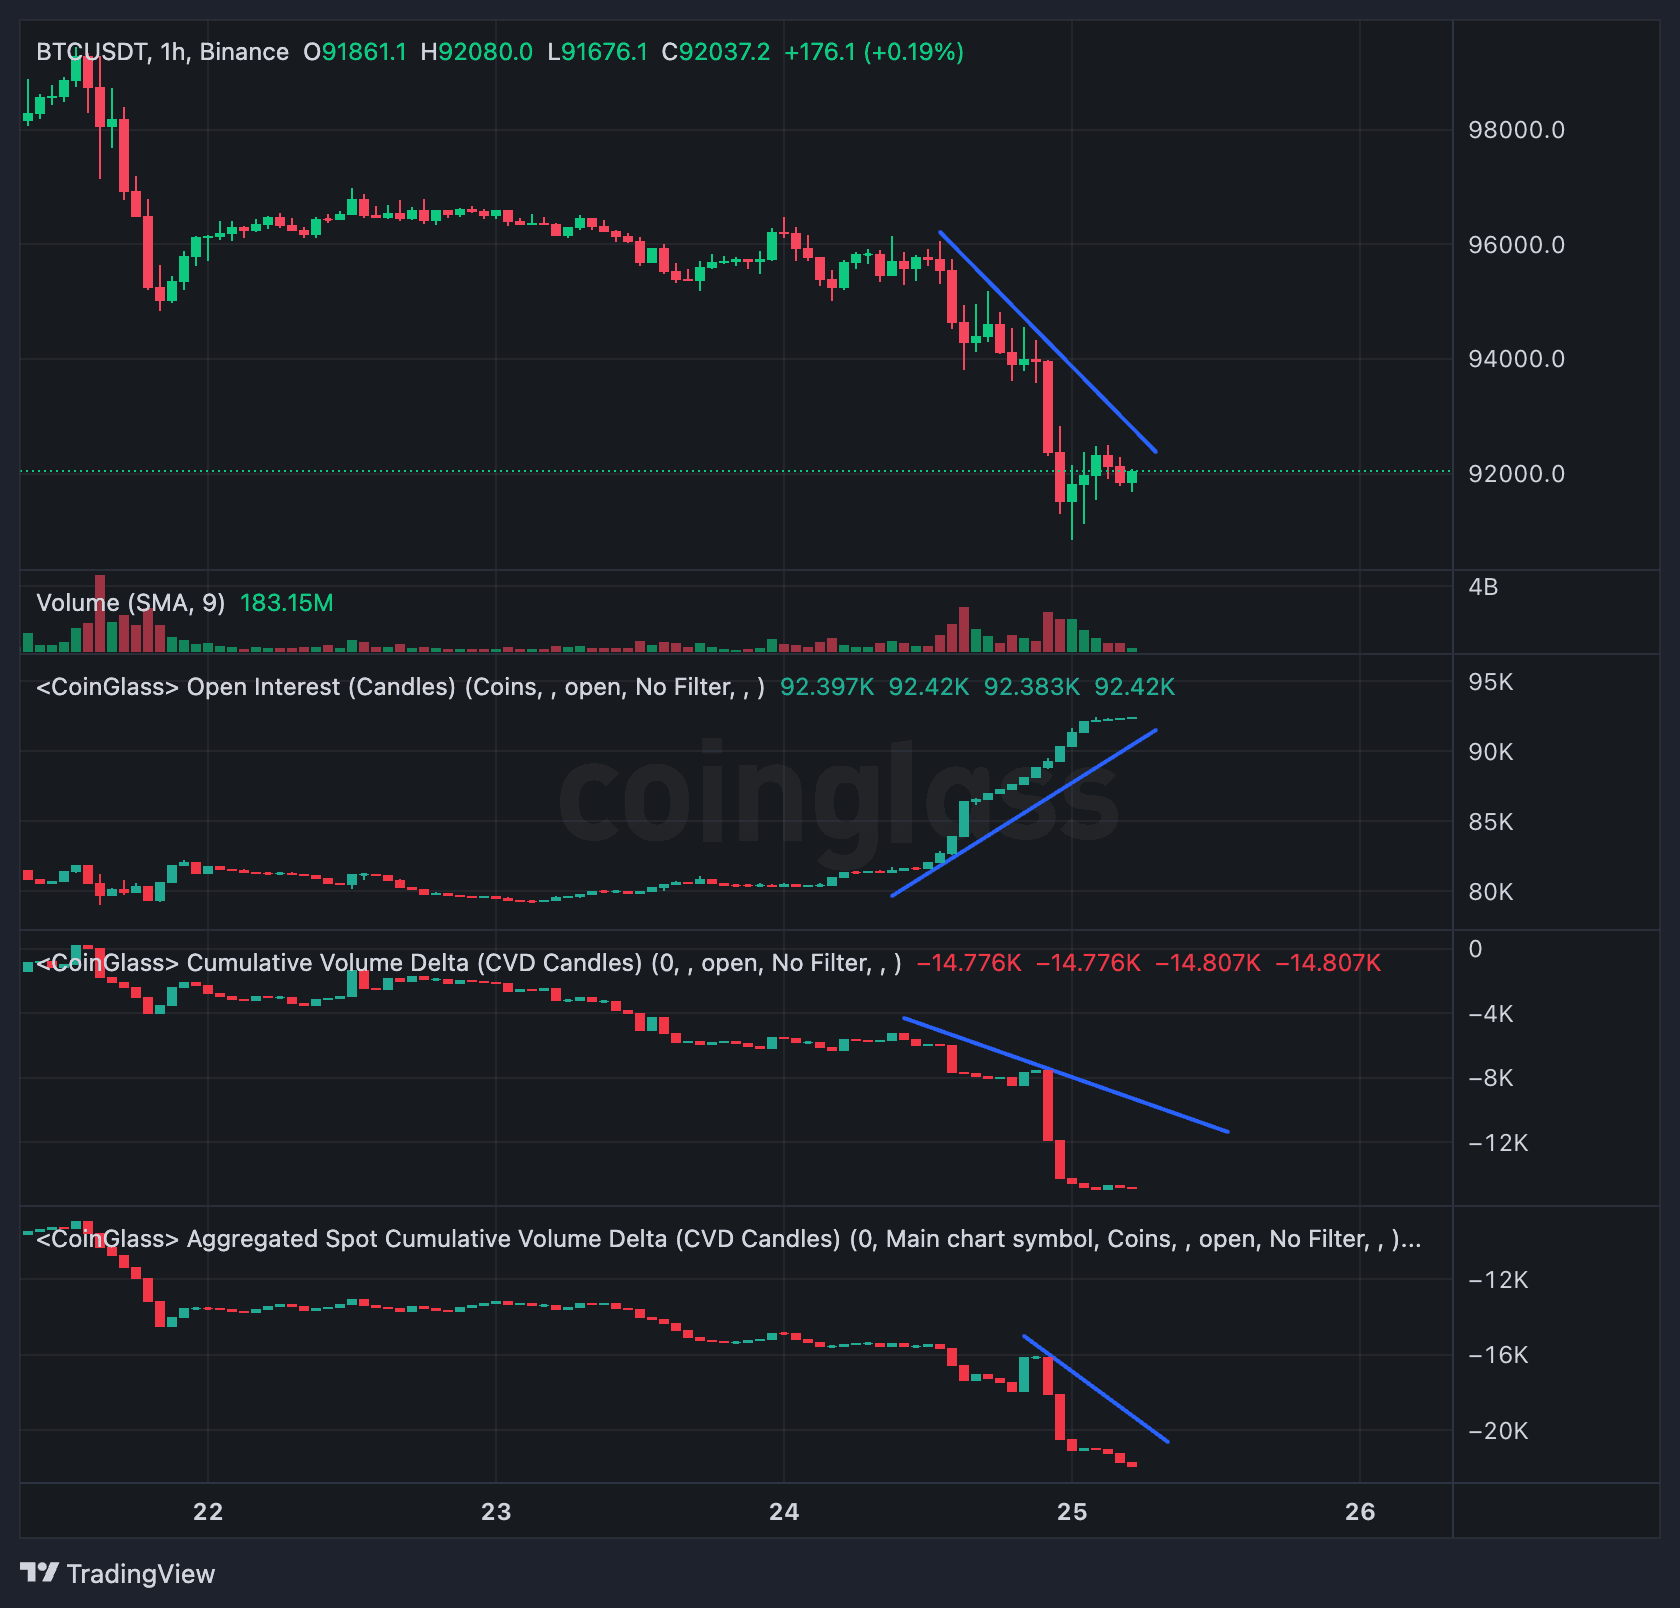Viewport: 1680px width, 1608px height.
Task: Select the low value L91676.1
Action: (x=597, y=52)
